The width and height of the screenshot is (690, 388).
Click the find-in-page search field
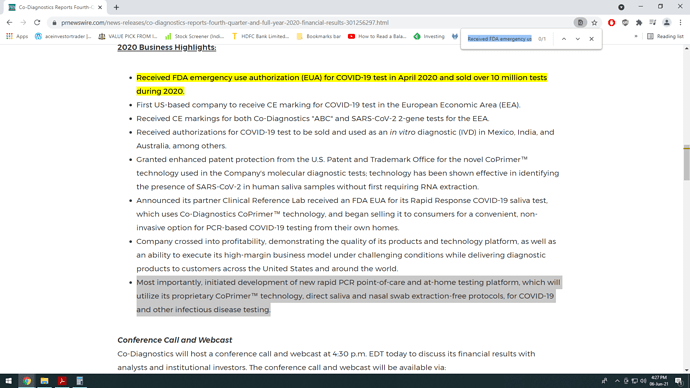[499, 39]
